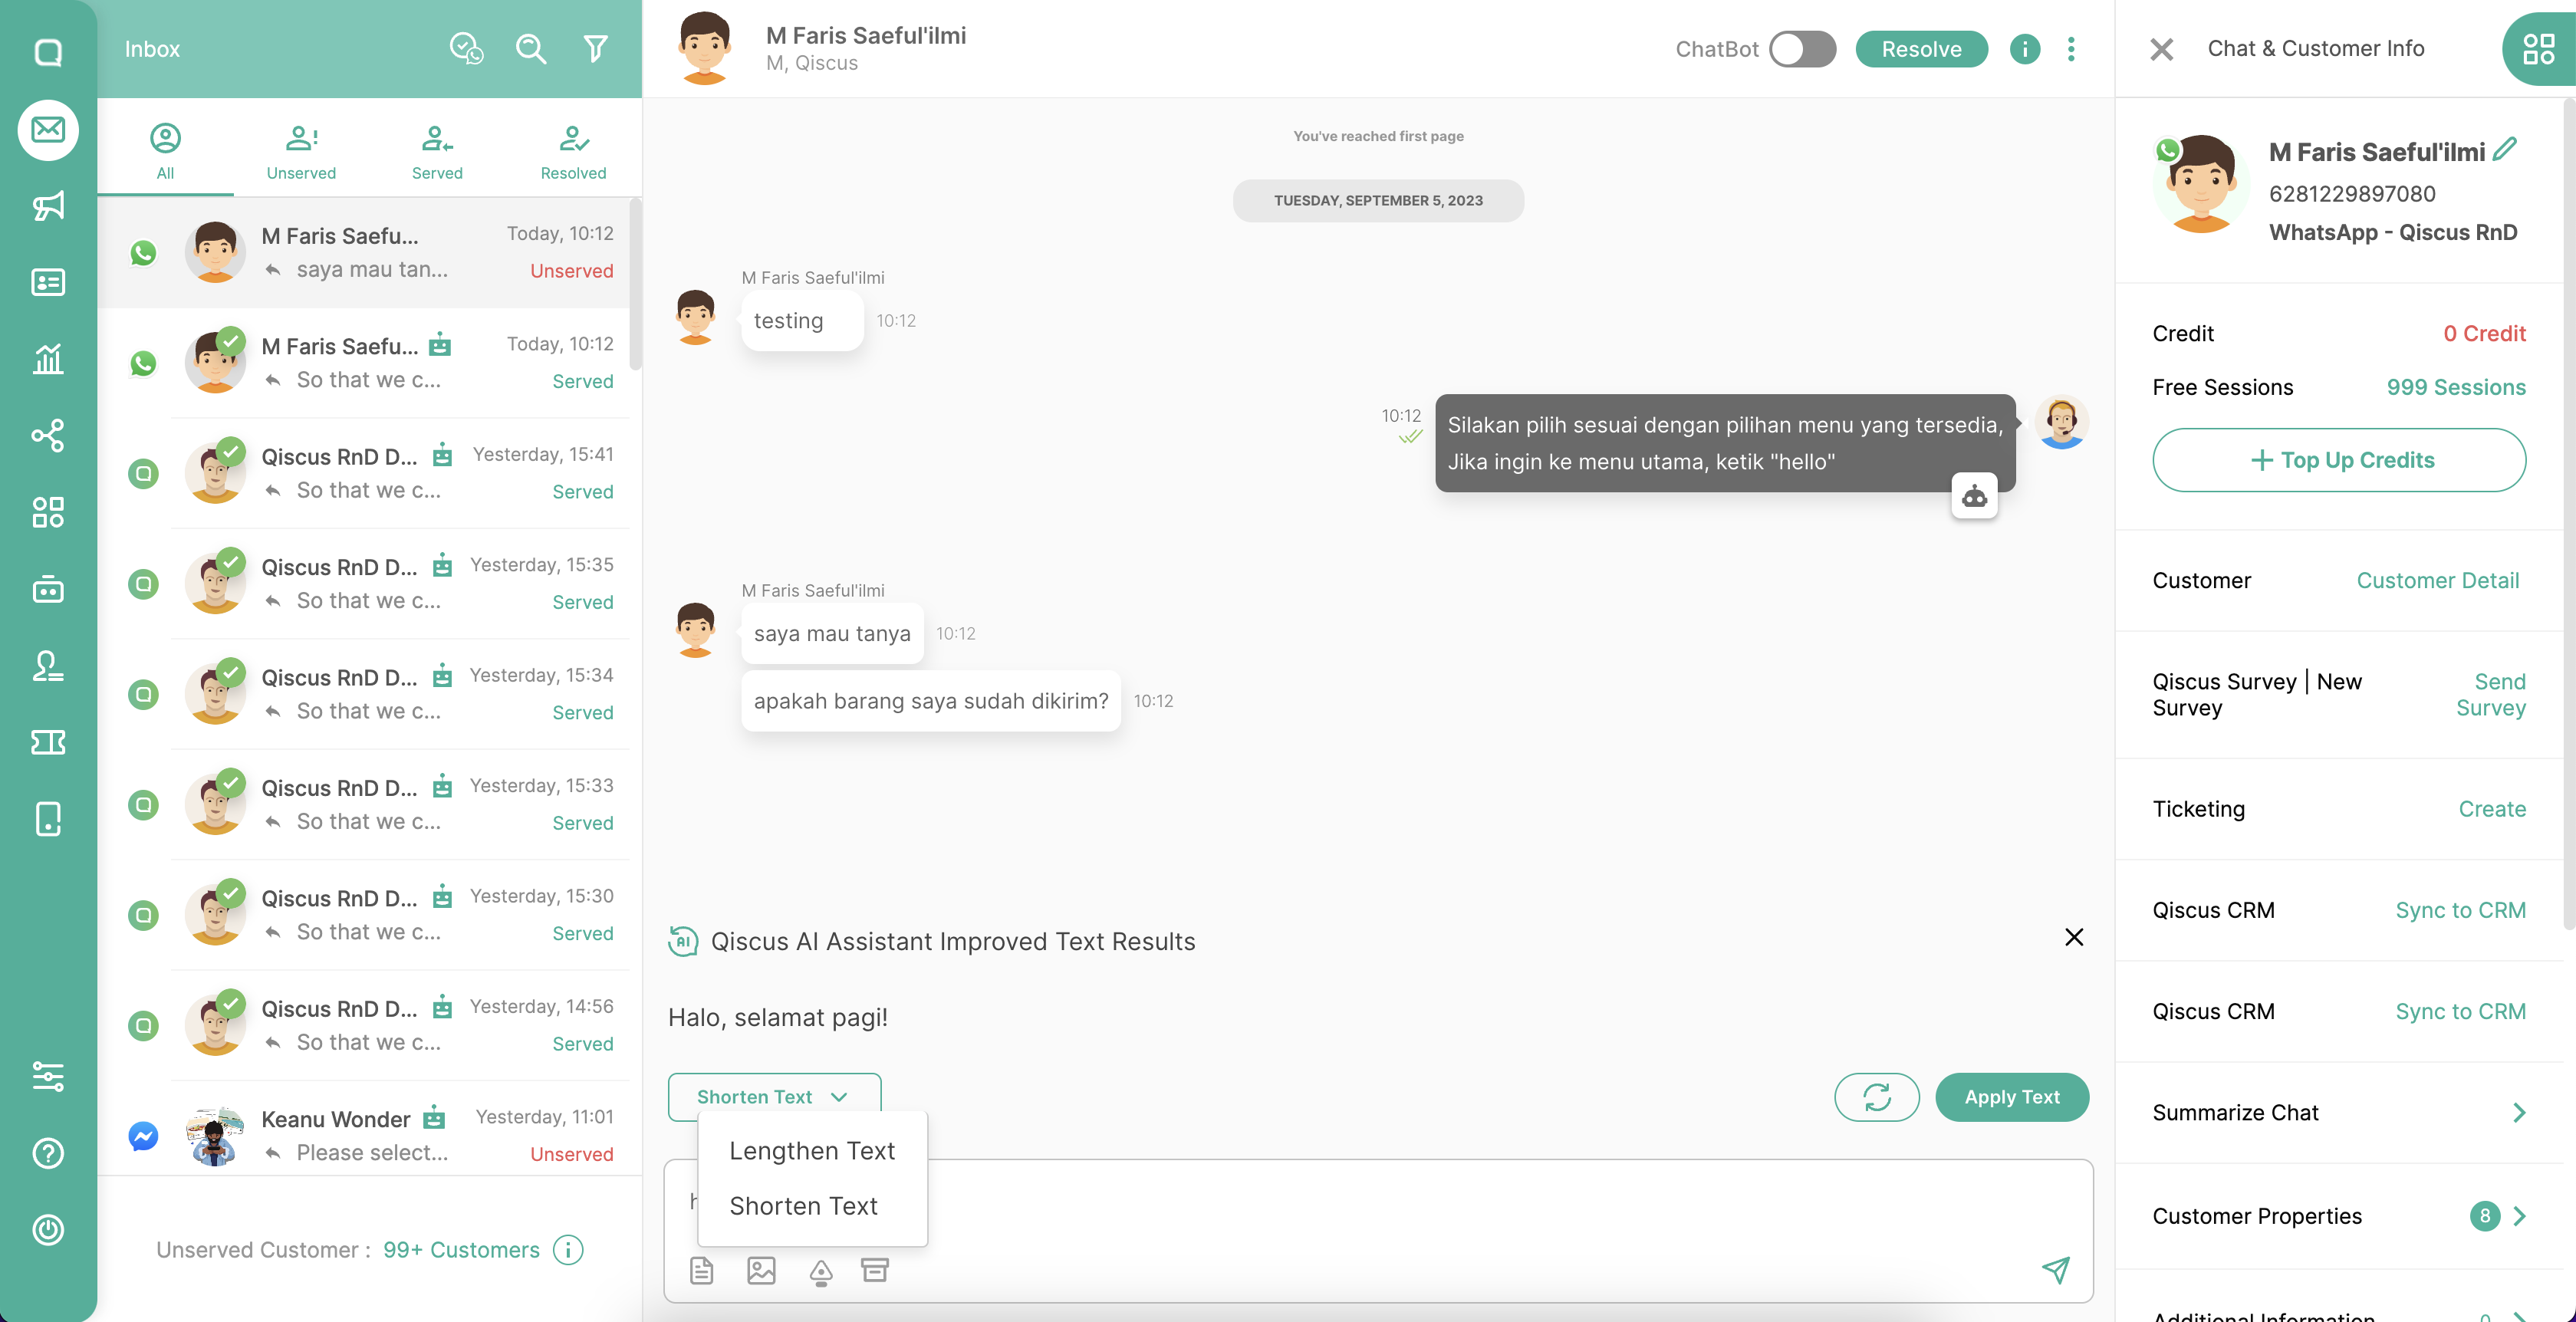
Task: Switch to the Unserved tab
Action: [x=301, y=152]
